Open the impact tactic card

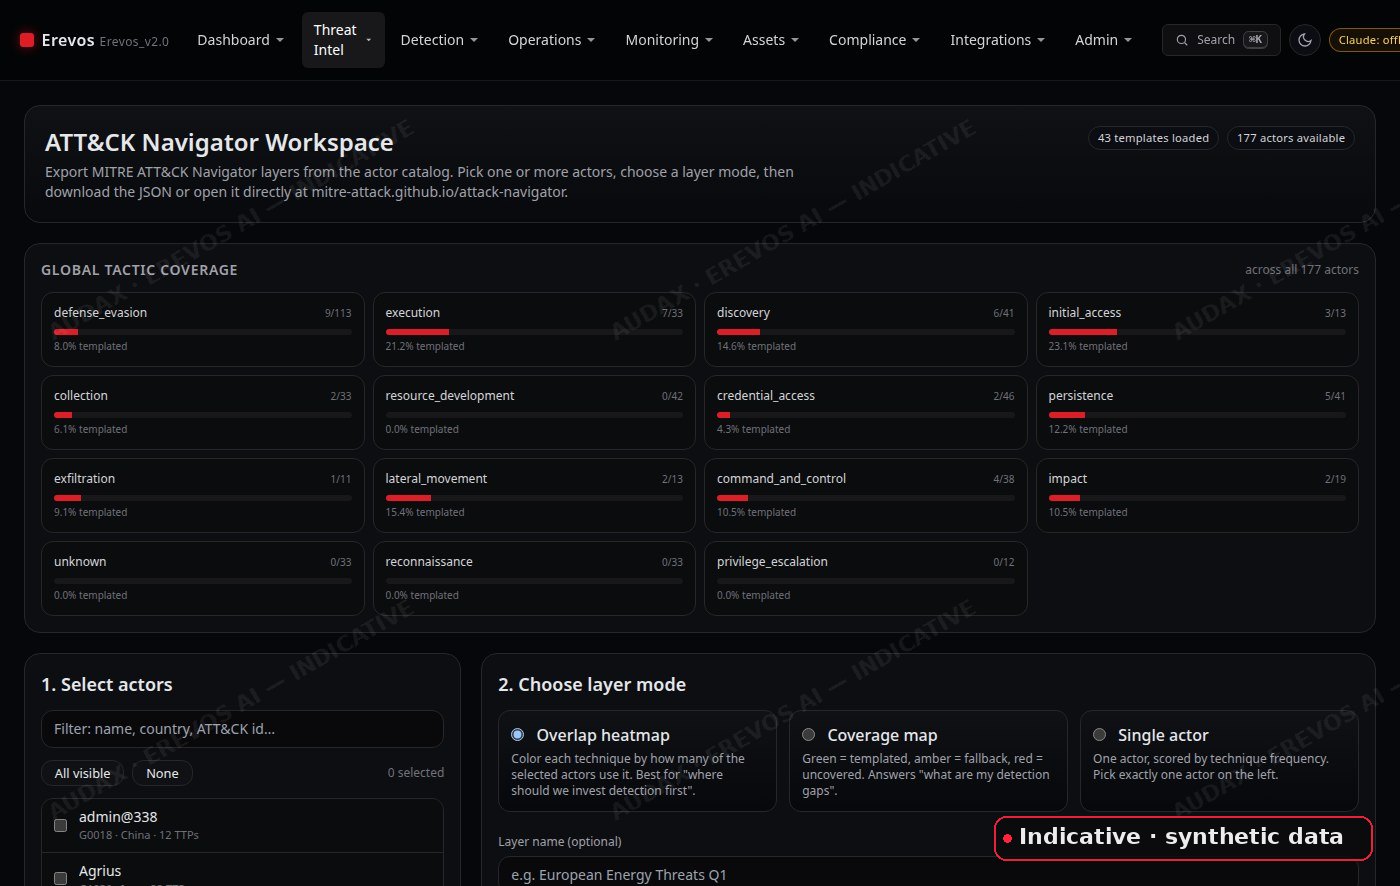pyautogui.click(x=1197, y=495)
